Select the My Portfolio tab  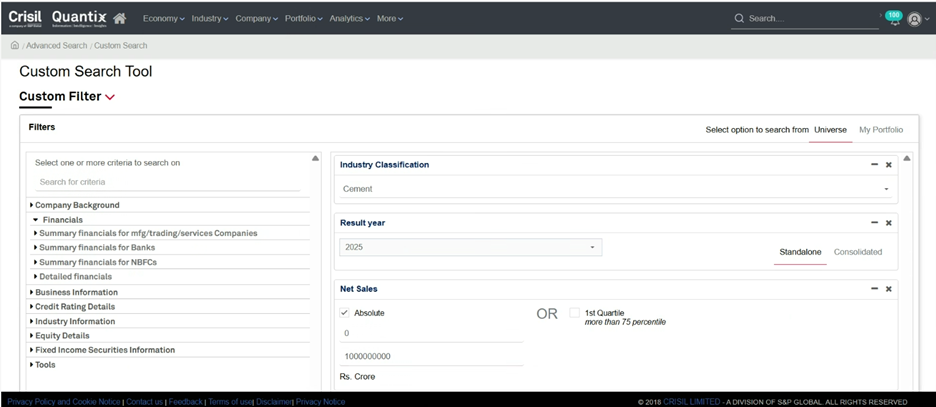pos(880,130)
